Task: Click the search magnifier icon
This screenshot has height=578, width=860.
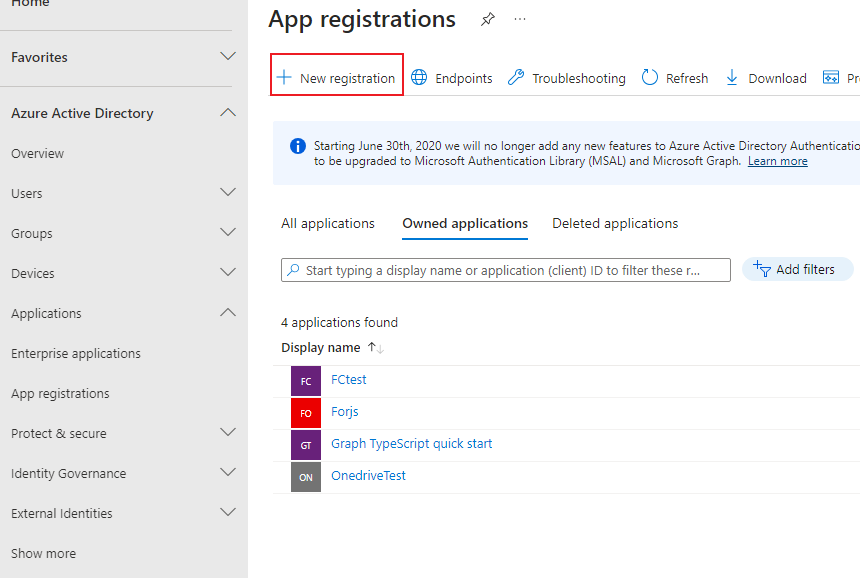Action: [x=293, y=270]
